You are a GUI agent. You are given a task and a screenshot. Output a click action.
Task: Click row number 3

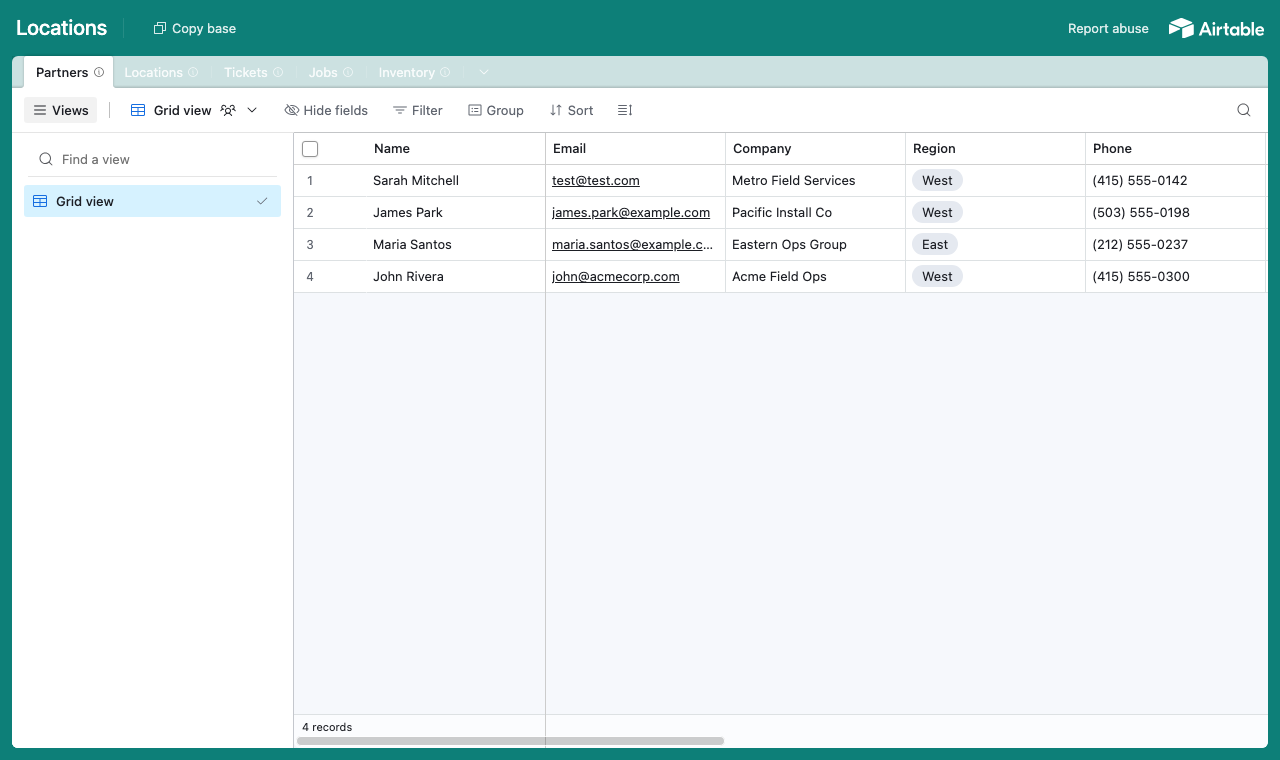click(310, 245)
